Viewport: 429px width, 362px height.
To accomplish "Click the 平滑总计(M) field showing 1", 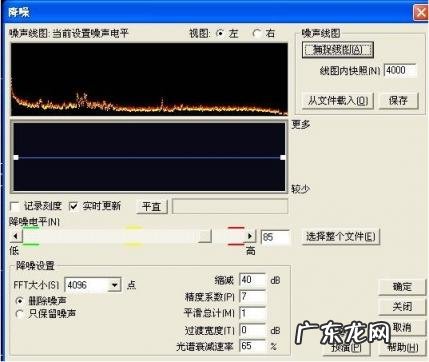I will [252, 313].
